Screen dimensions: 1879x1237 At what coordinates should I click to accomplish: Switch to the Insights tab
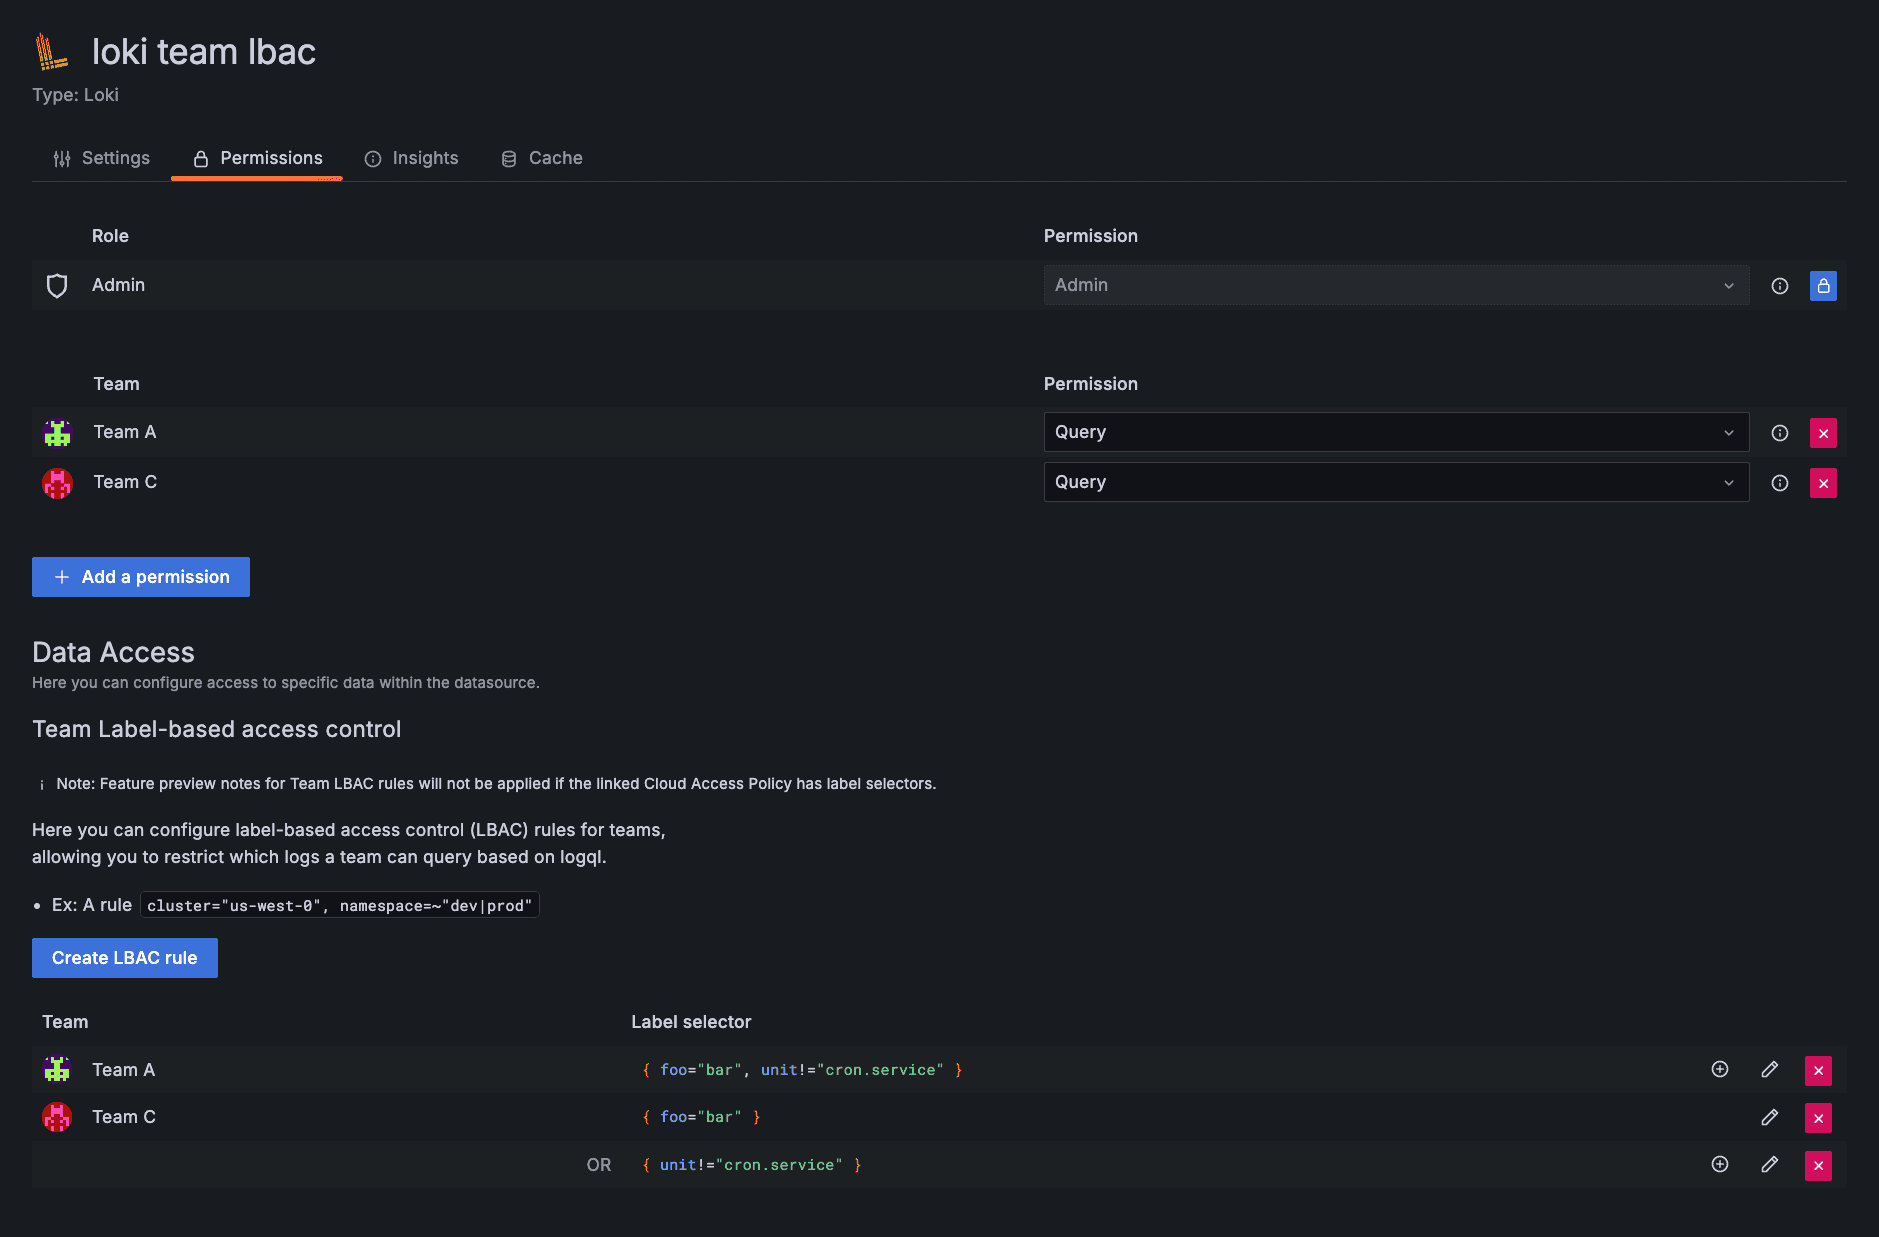[412, 158]
